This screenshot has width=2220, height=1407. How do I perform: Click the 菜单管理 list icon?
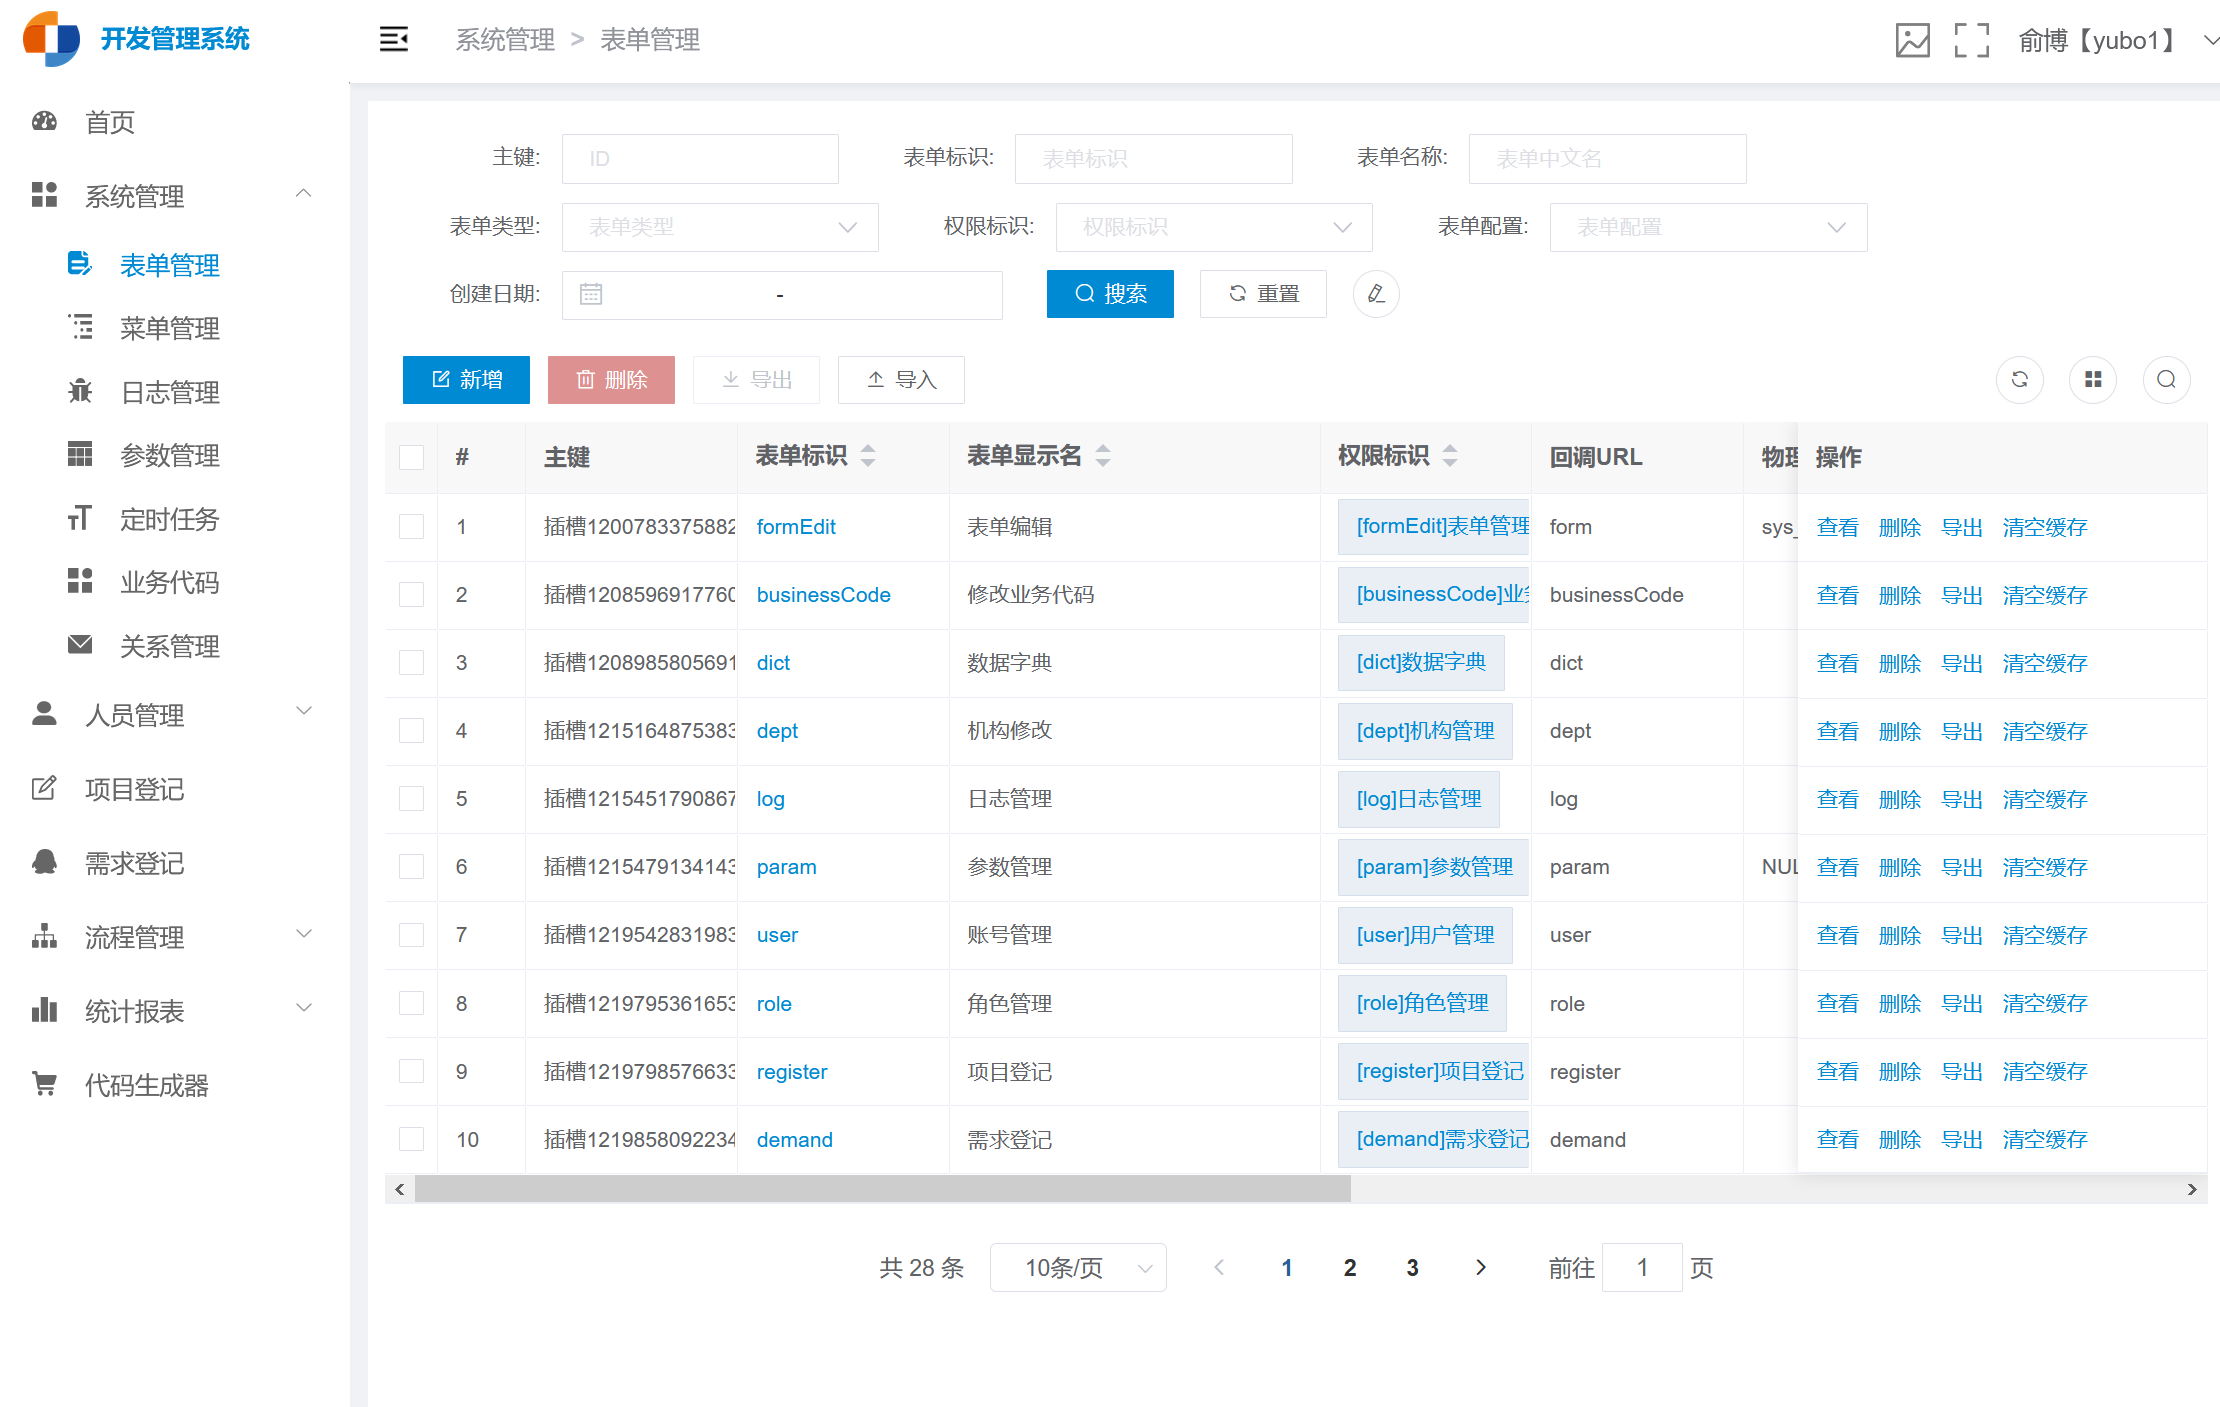click(80, 327)
